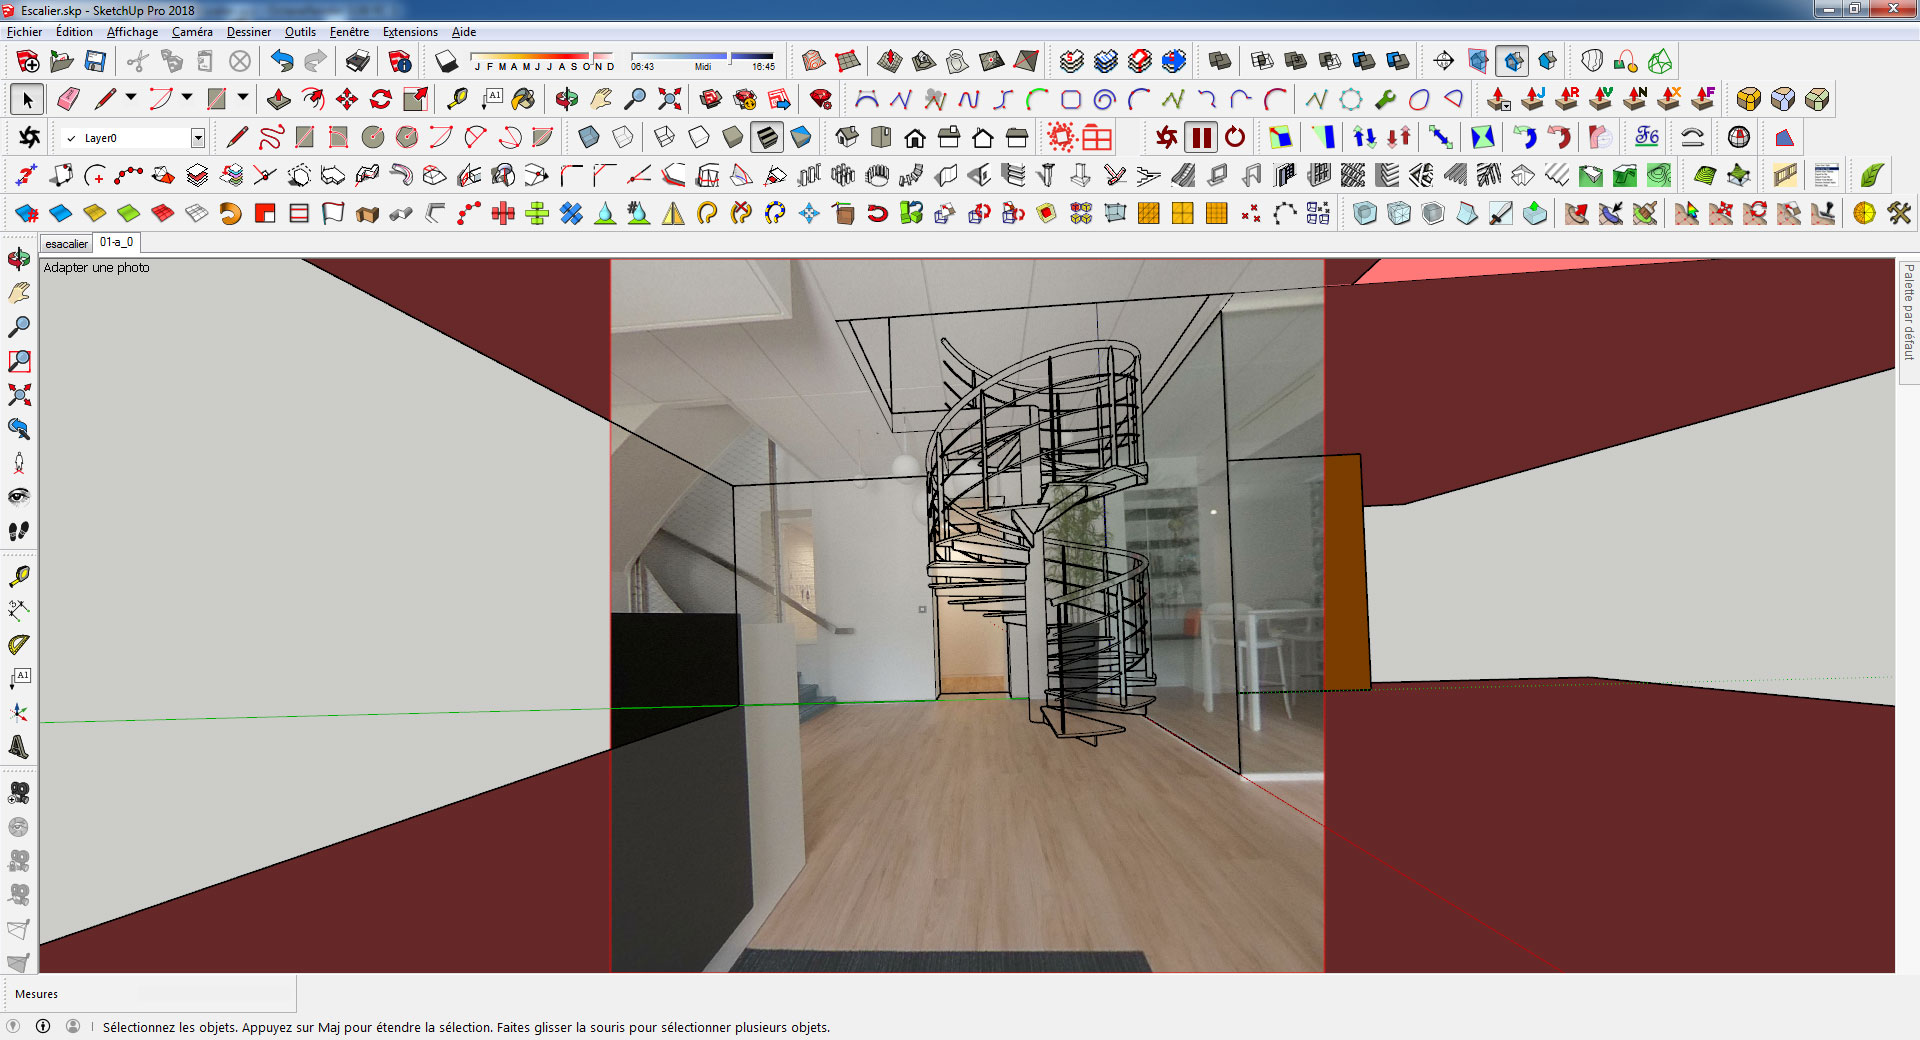This screenshot has height=1040, width=1920.
Task: Select the Pie arc tool
Action: 543,137
